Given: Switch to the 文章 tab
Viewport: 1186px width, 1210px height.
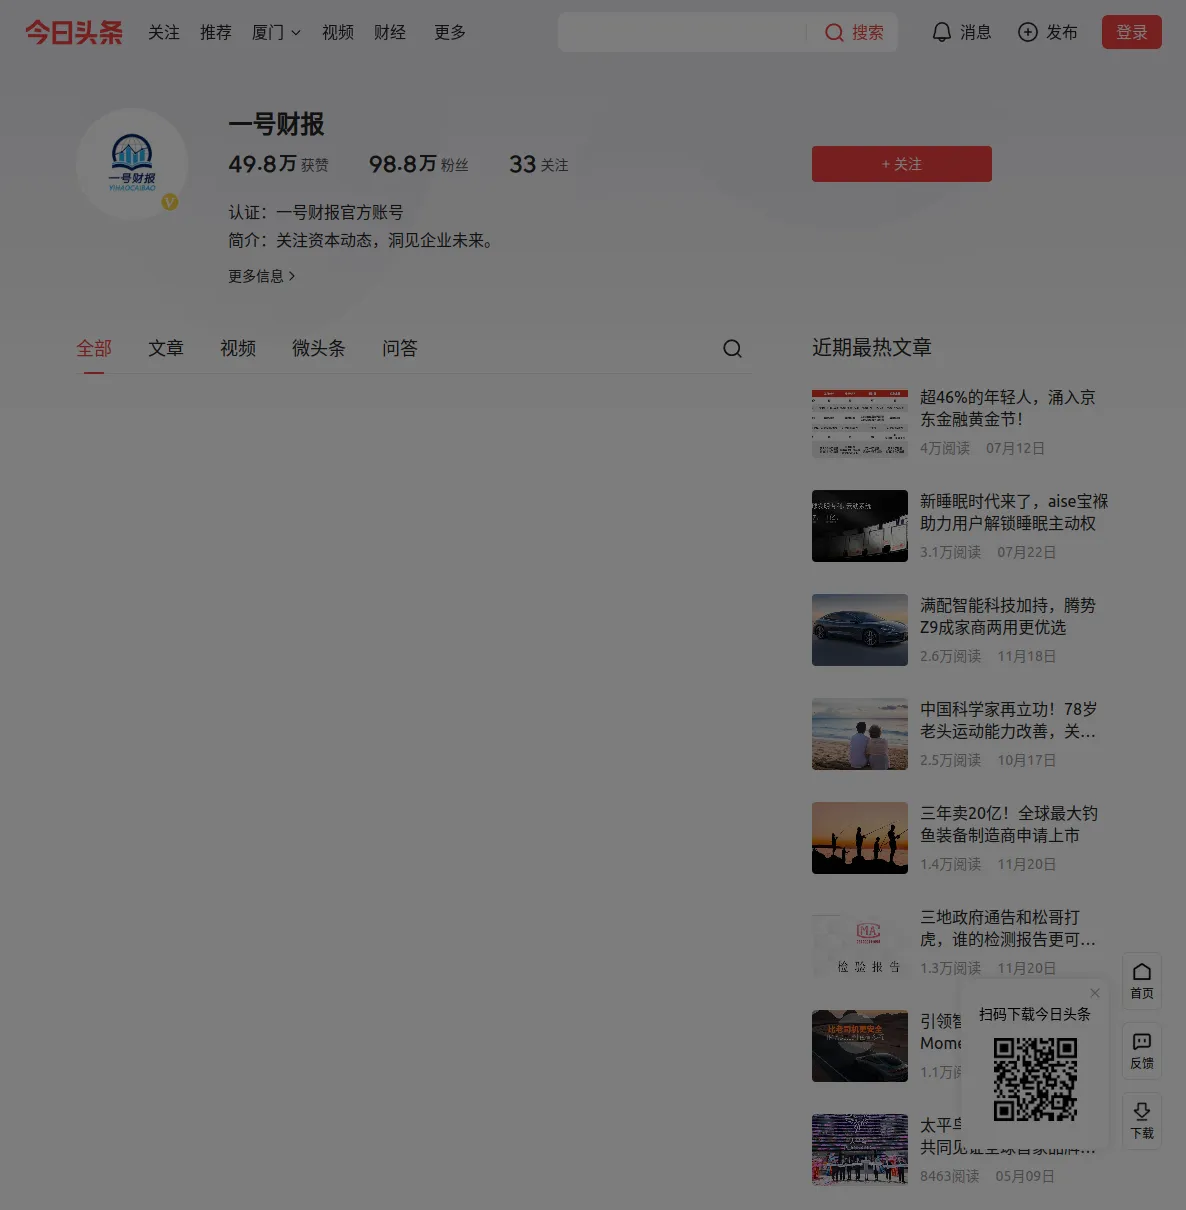Looking at the screenshot, I should (166, 348).
